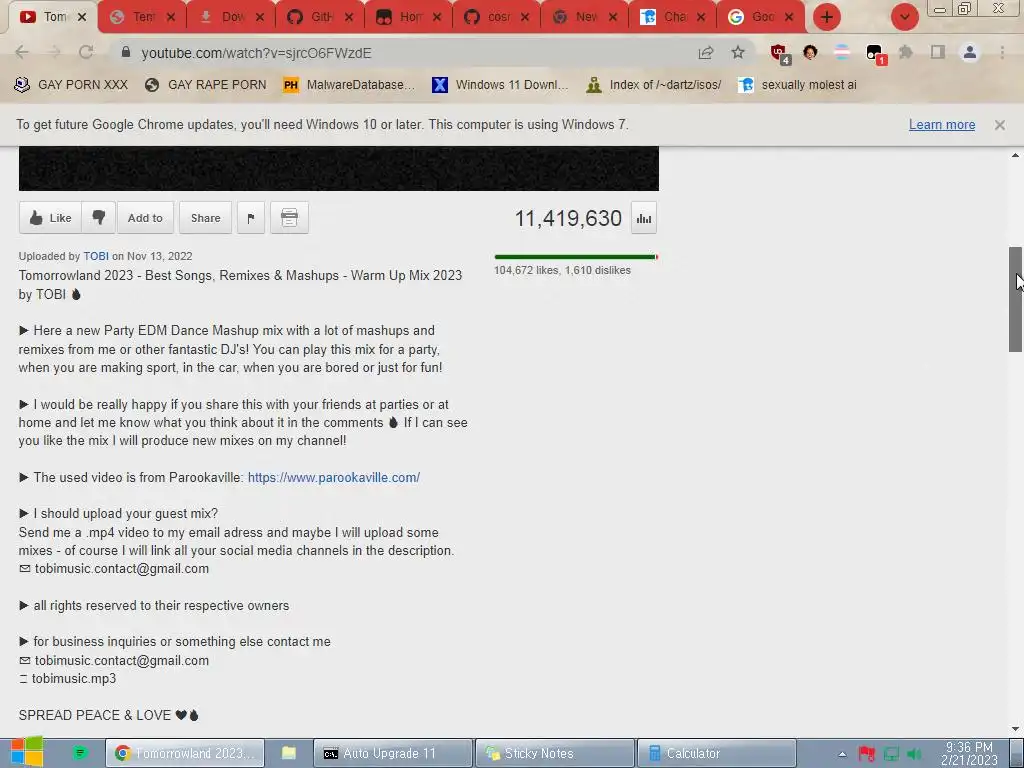Click the likes/dislikes ratio bar

coord(576,257)
